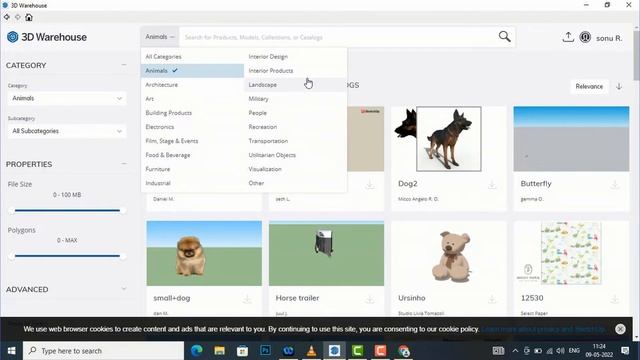
Task: Open the All Subcategories dropdown
Action: (x=67, y=131)
